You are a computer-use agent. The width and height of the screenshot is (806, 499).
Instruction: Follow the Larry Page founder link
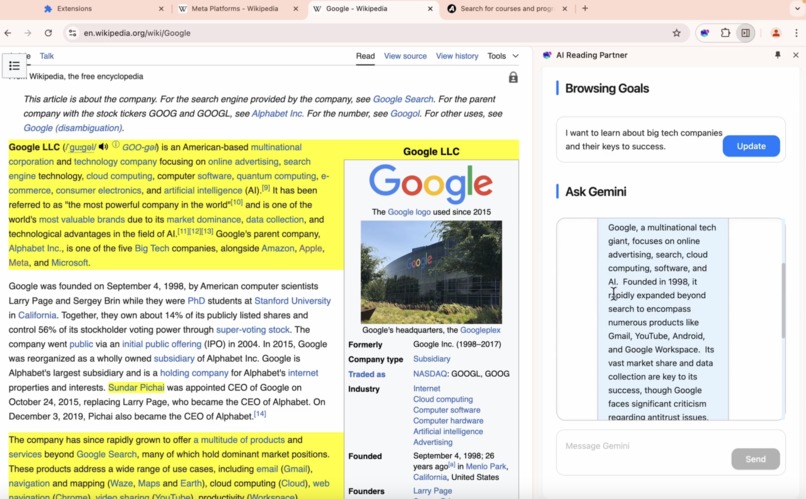pyautogui.click(x=433, y=491)
